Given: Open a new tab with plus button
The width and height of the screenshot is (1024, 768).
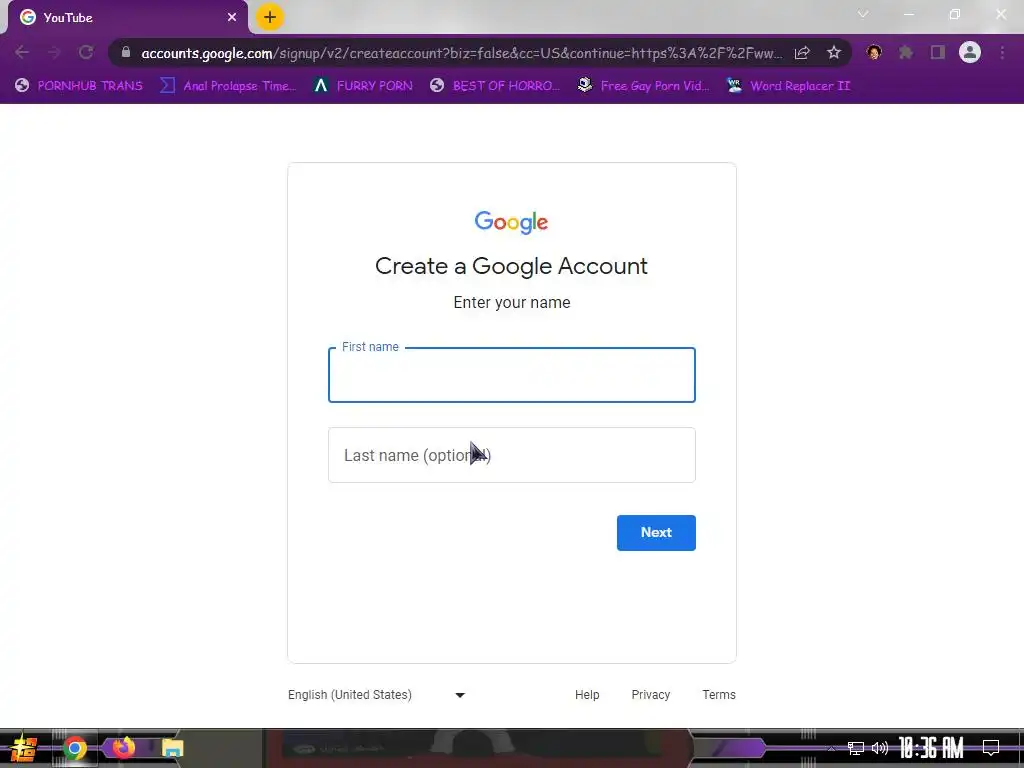Looking at the screenshot, I should pos(270,18).
